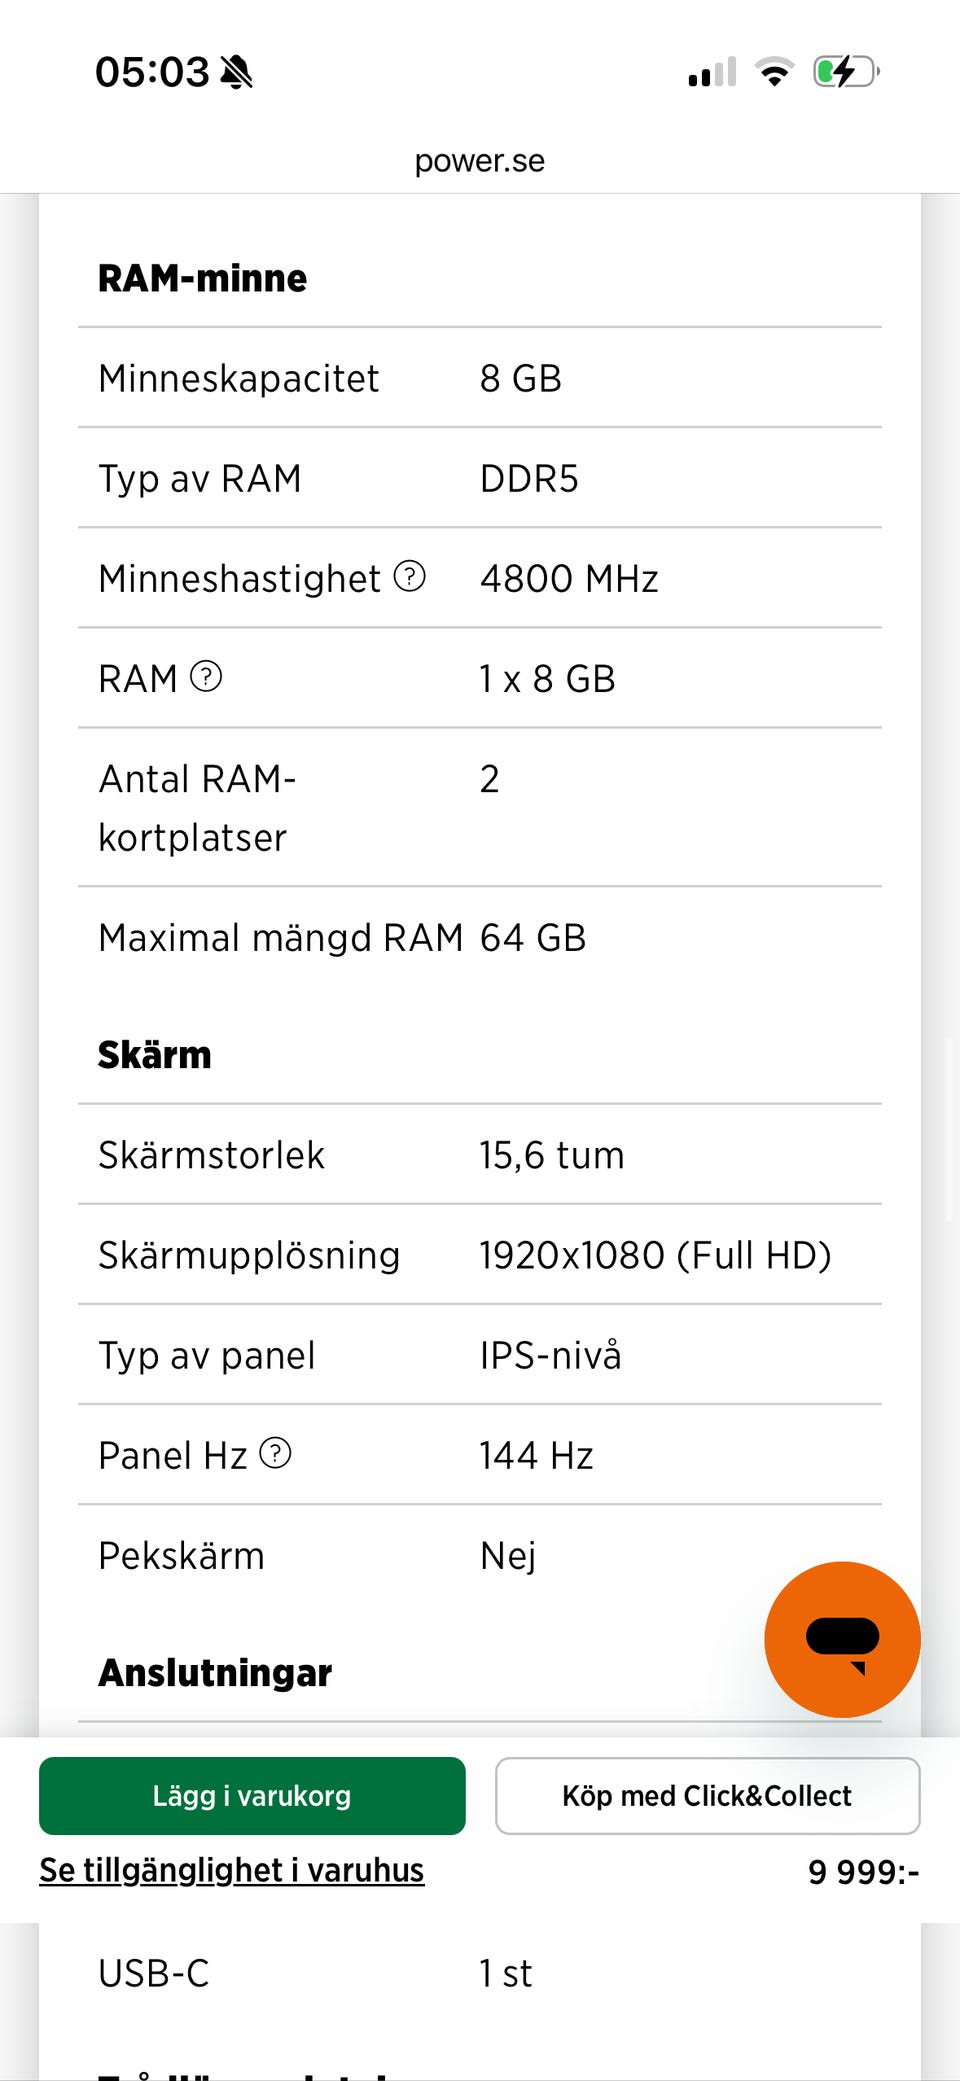Tap the battery charging indicator
The height and width of the screenshot is (2081, 960).
point(846,72)
